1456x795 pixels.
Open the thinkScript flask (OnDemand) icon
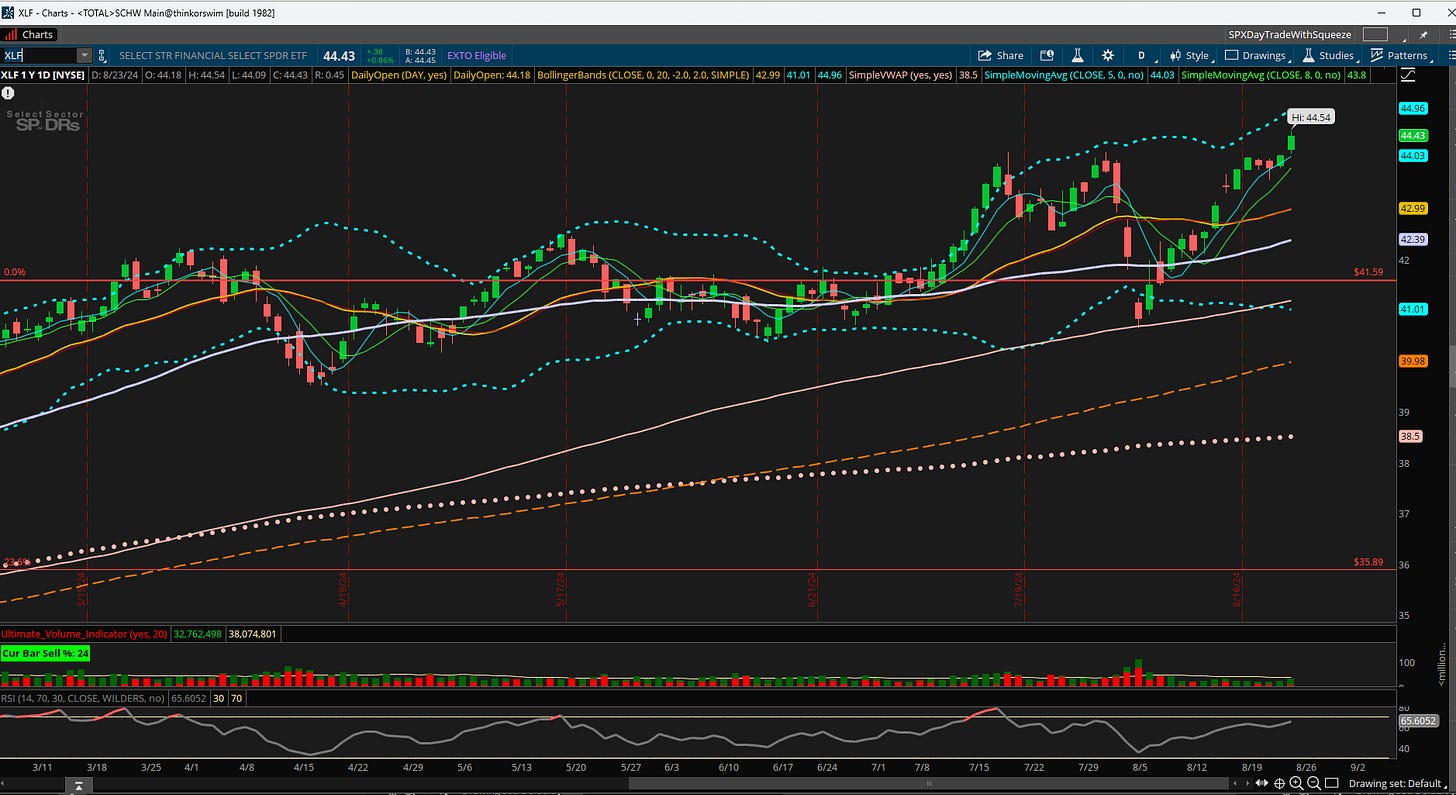(x=1078, y=56)
